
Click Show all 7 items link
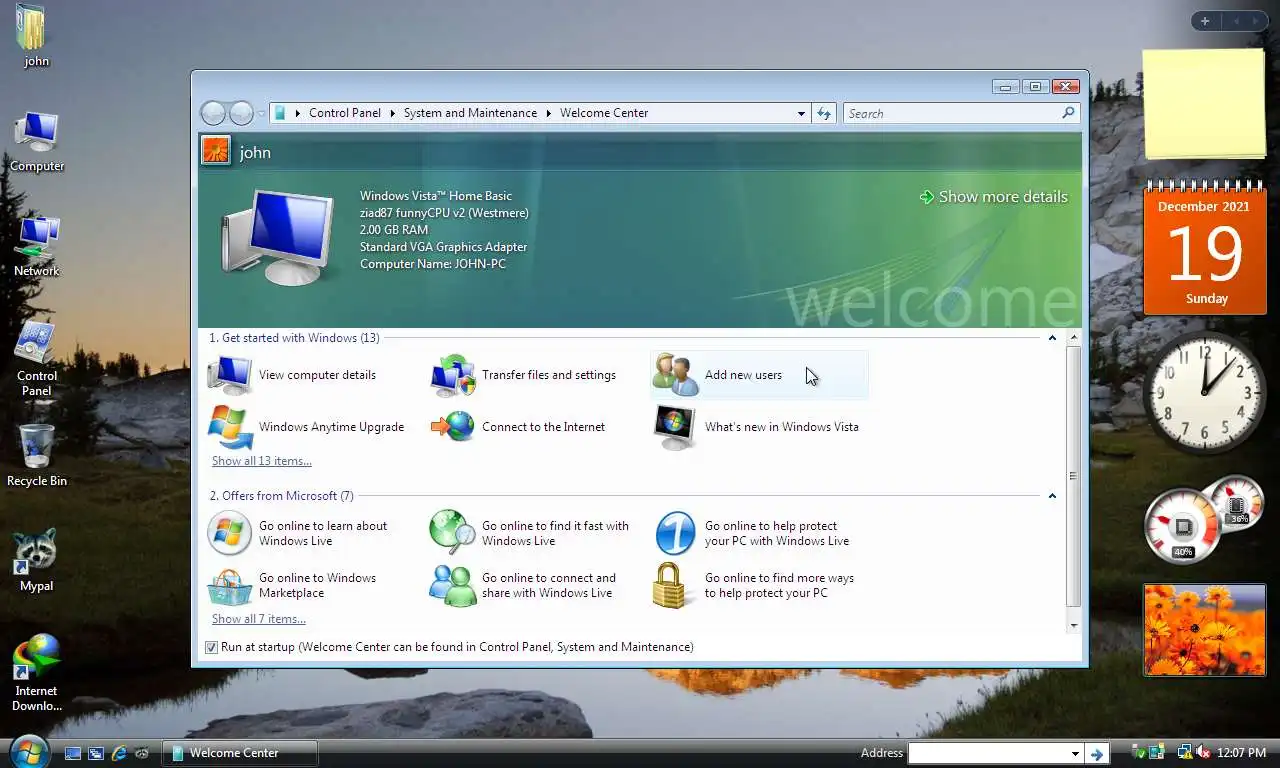[259, 619]
